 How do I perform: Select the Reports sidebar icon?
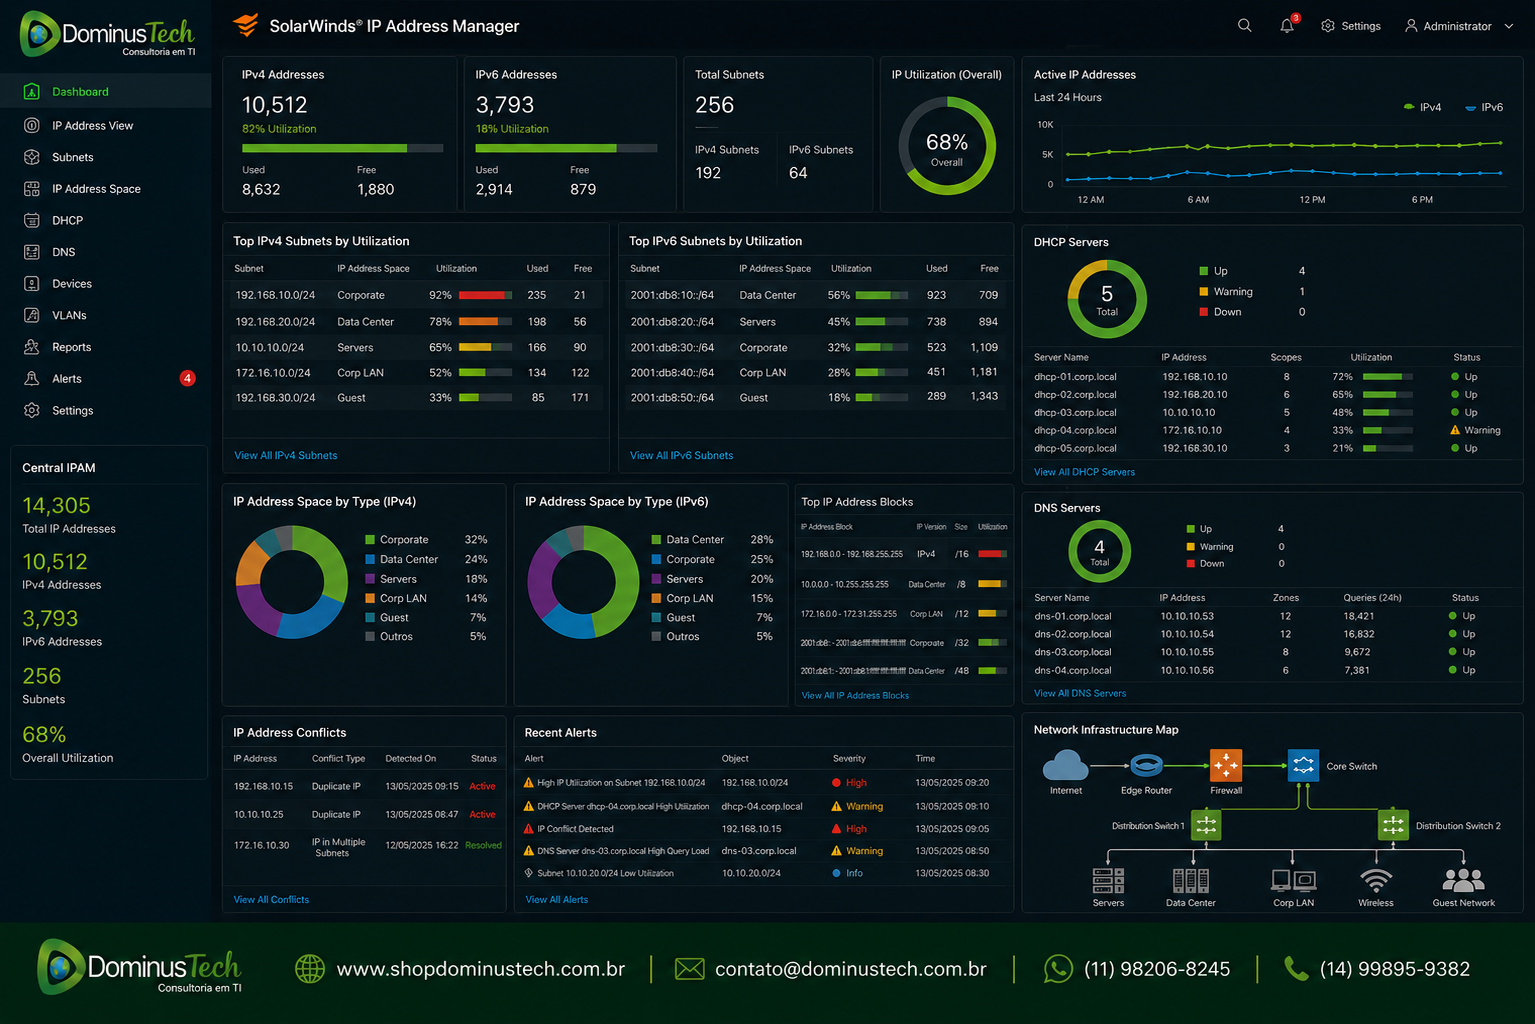point(32,347)
